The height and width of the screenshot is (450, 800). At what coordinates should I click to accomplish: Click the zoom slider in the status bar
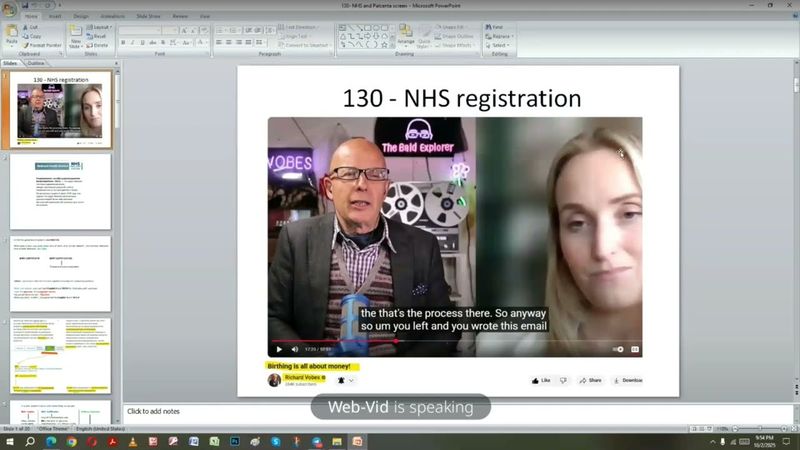tap(760, 429)
